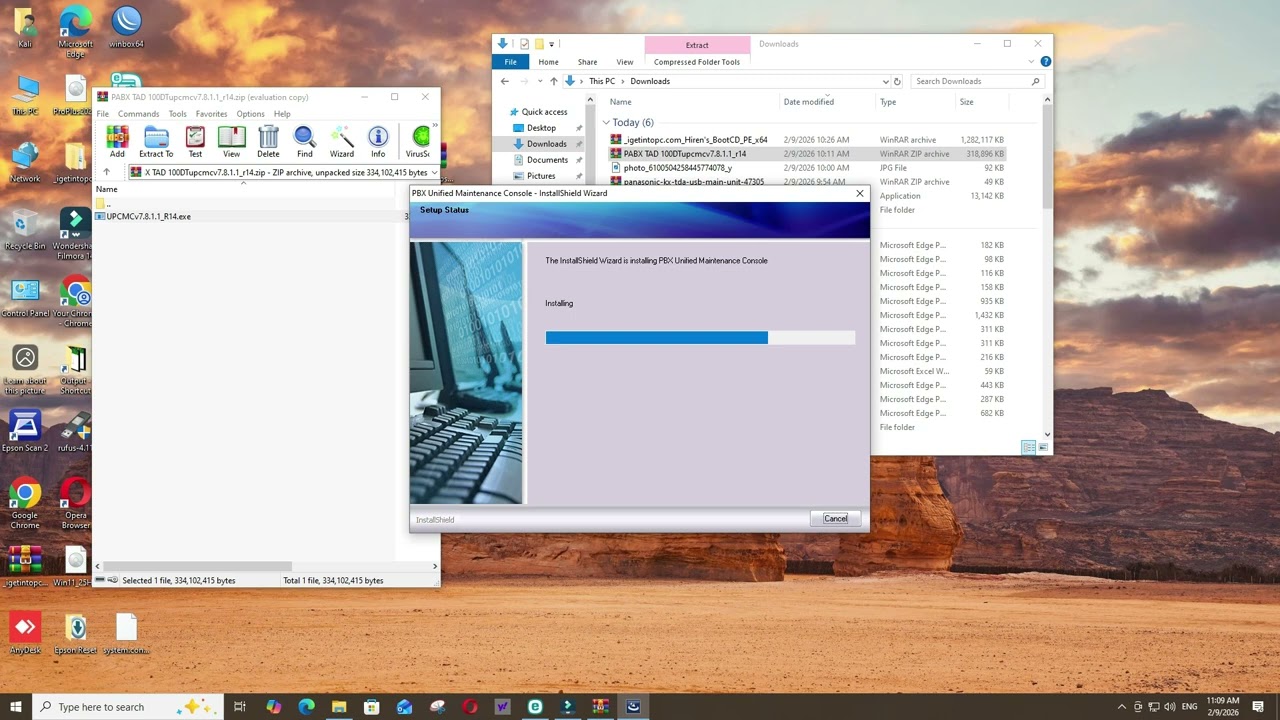Open the File menu in WinRAR
The height and width of the screenshot is (720, 1280).
coord(102,114)
